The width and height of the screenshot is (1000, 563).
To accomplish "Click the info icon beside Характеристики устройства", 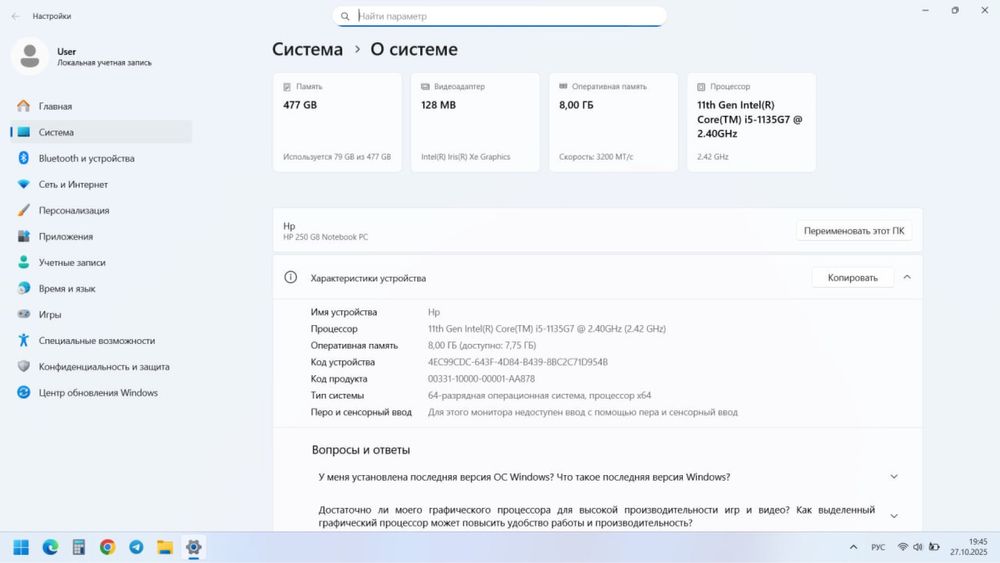I will tap(291, 277).
